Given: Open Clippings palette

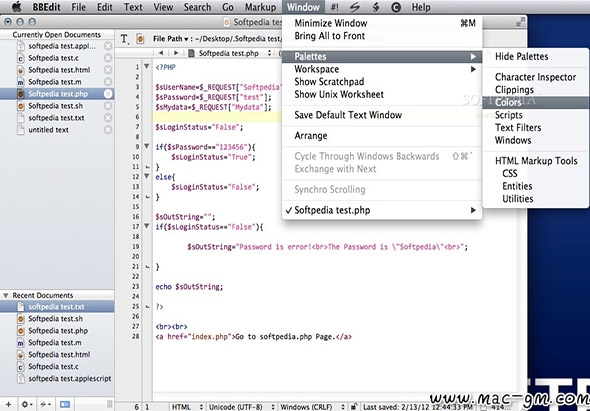Looking at the screenshot, I should [x=536, y=90].
